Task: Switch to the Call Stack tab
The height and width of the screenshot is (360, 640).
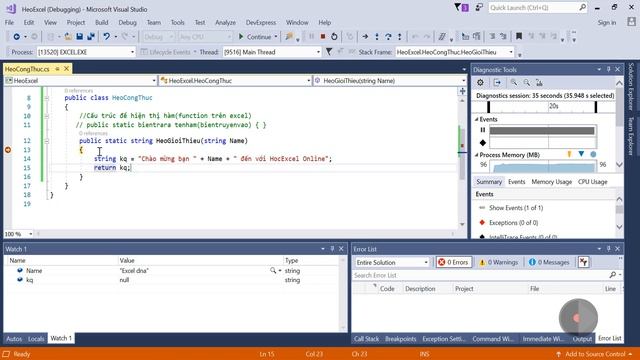Action: [366, 338]
